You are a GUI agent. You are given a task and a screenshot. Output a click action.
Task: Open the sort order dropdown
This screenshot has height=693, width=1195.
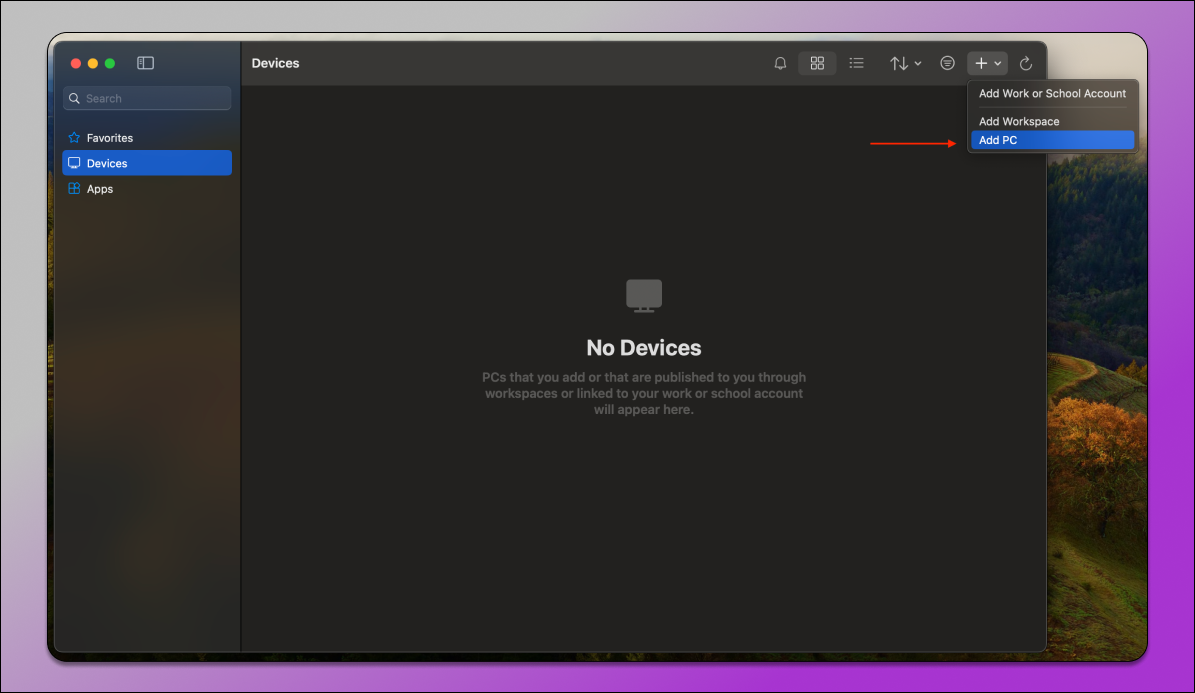905,63
